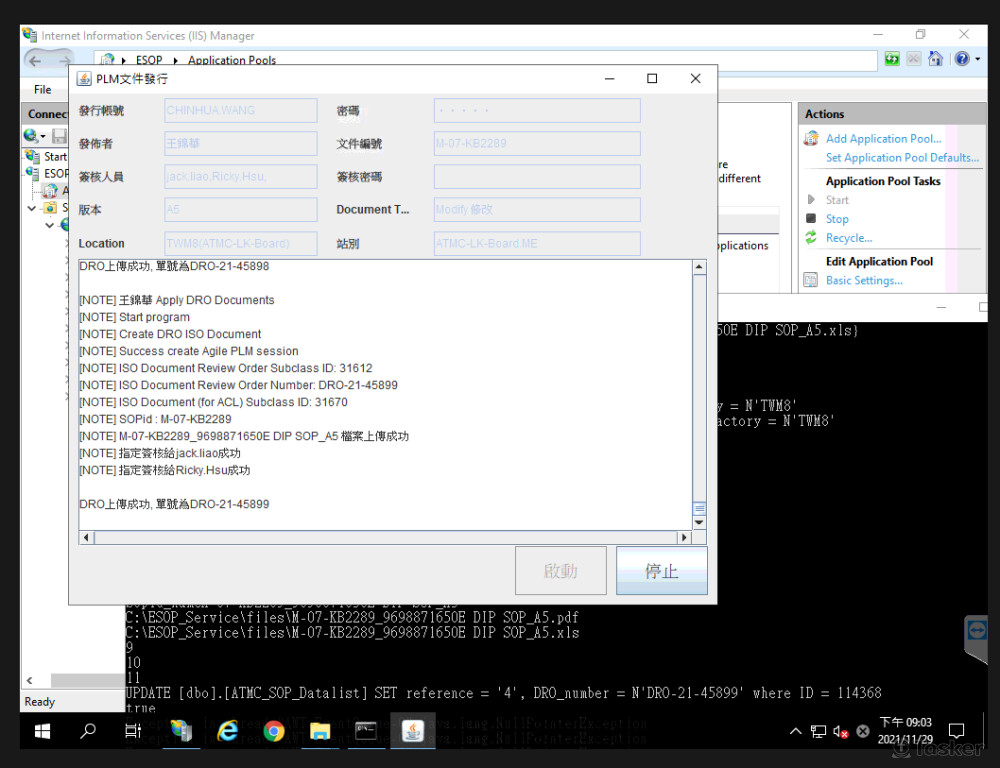Open the blue Help question mark icon
Image resolution: width=1000 pixels, height=768 pixels.
click(x=960, y=60)
